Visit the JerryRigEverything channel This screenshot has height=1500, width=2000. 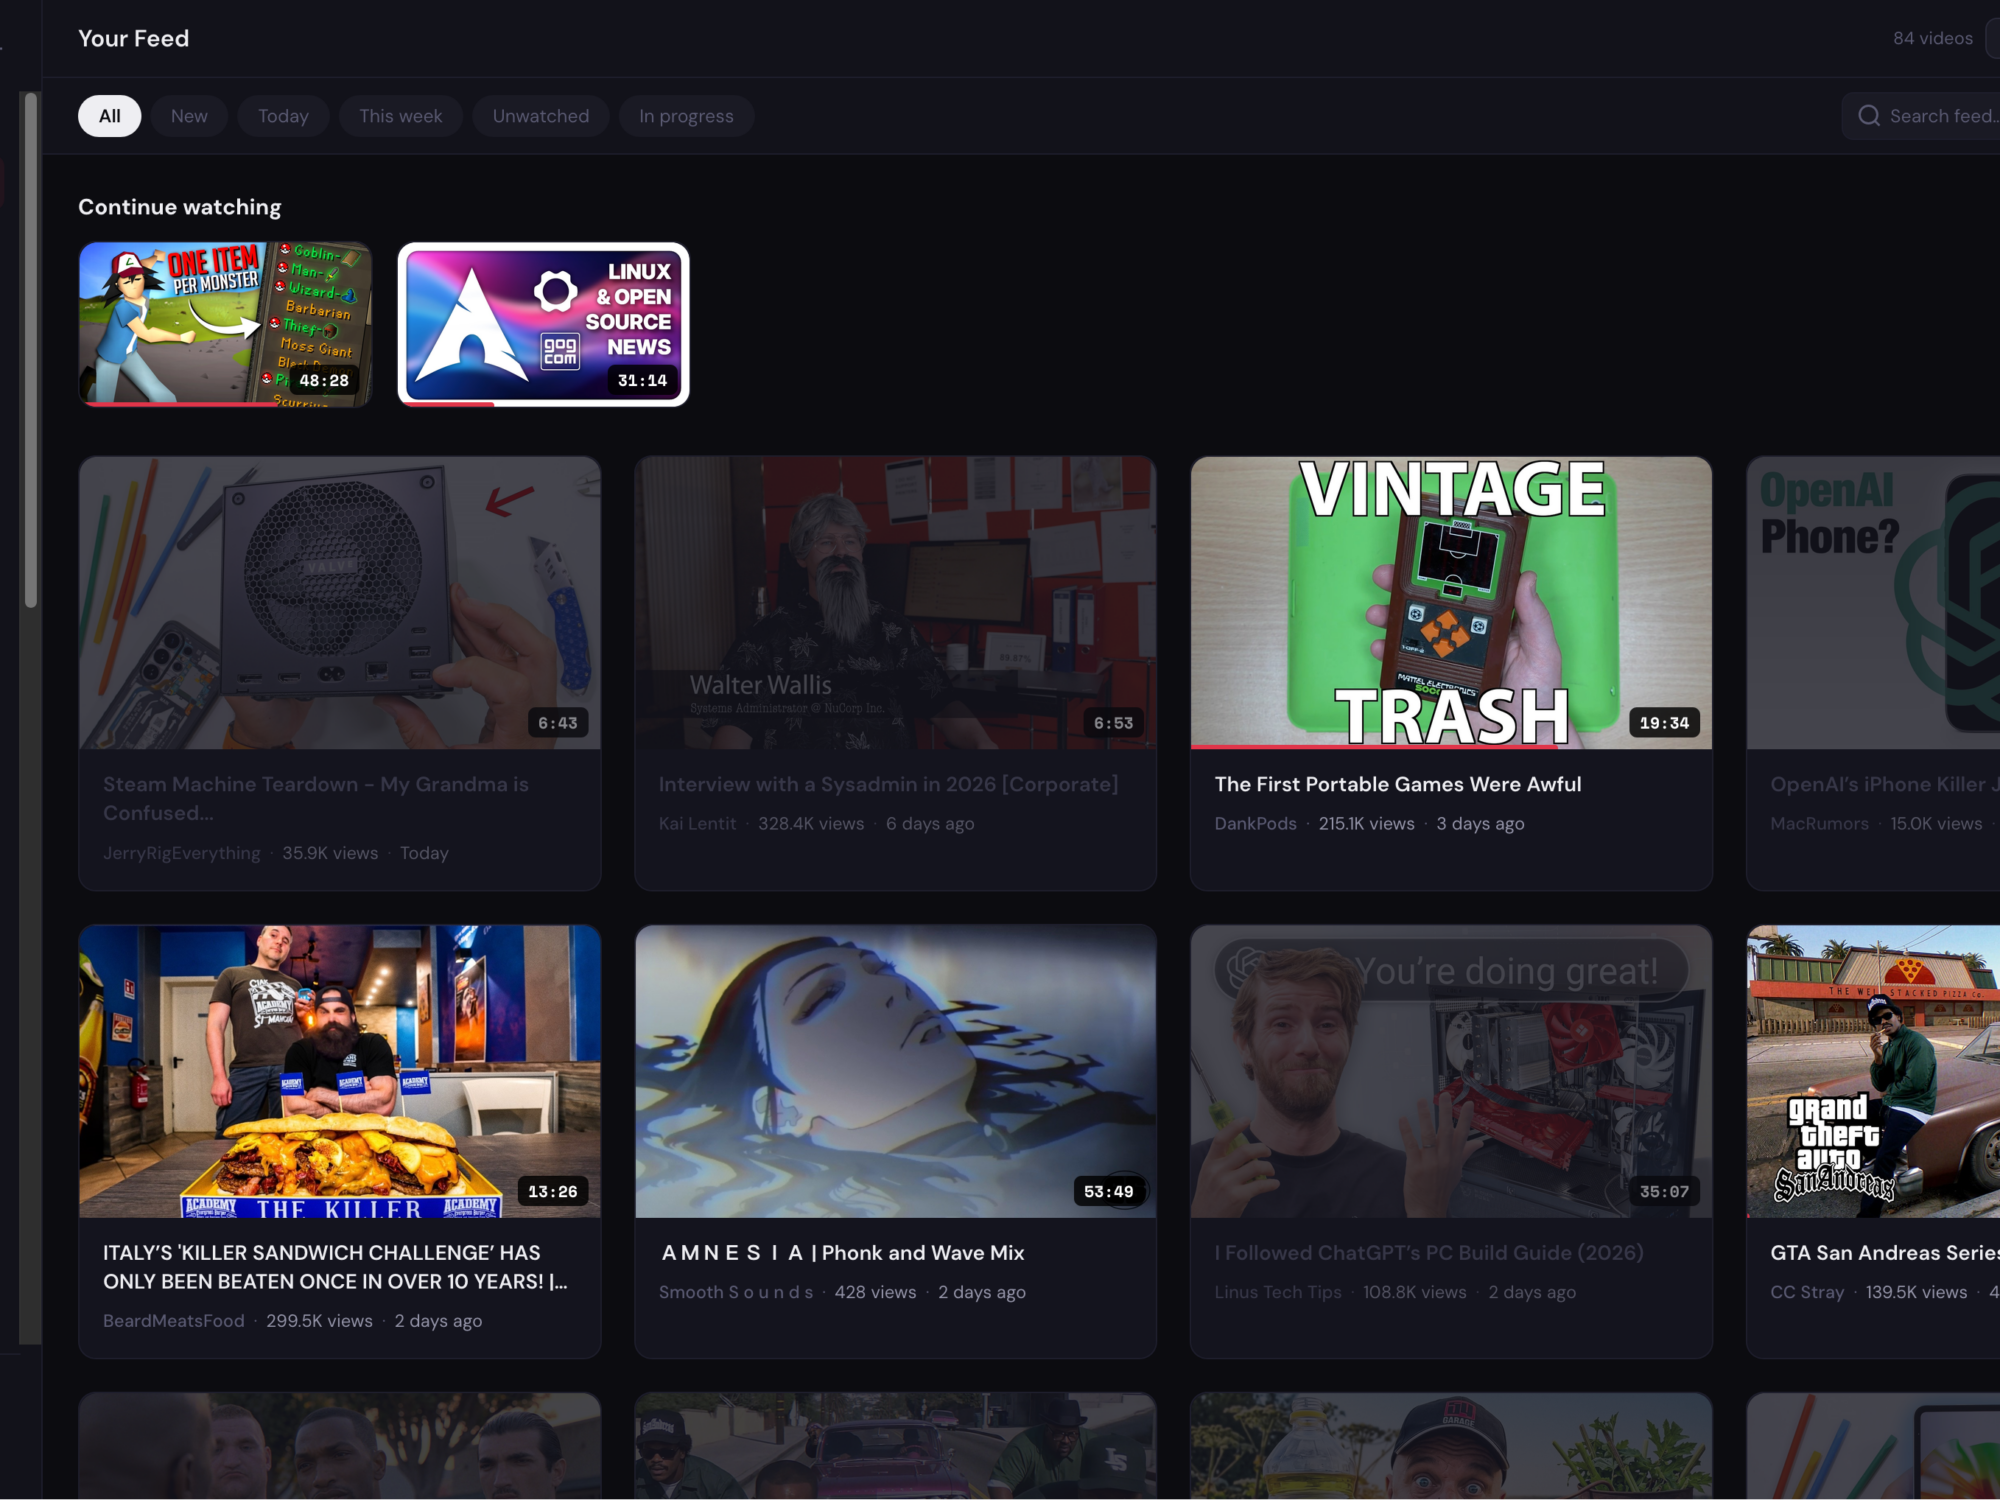tap(181, 853)
